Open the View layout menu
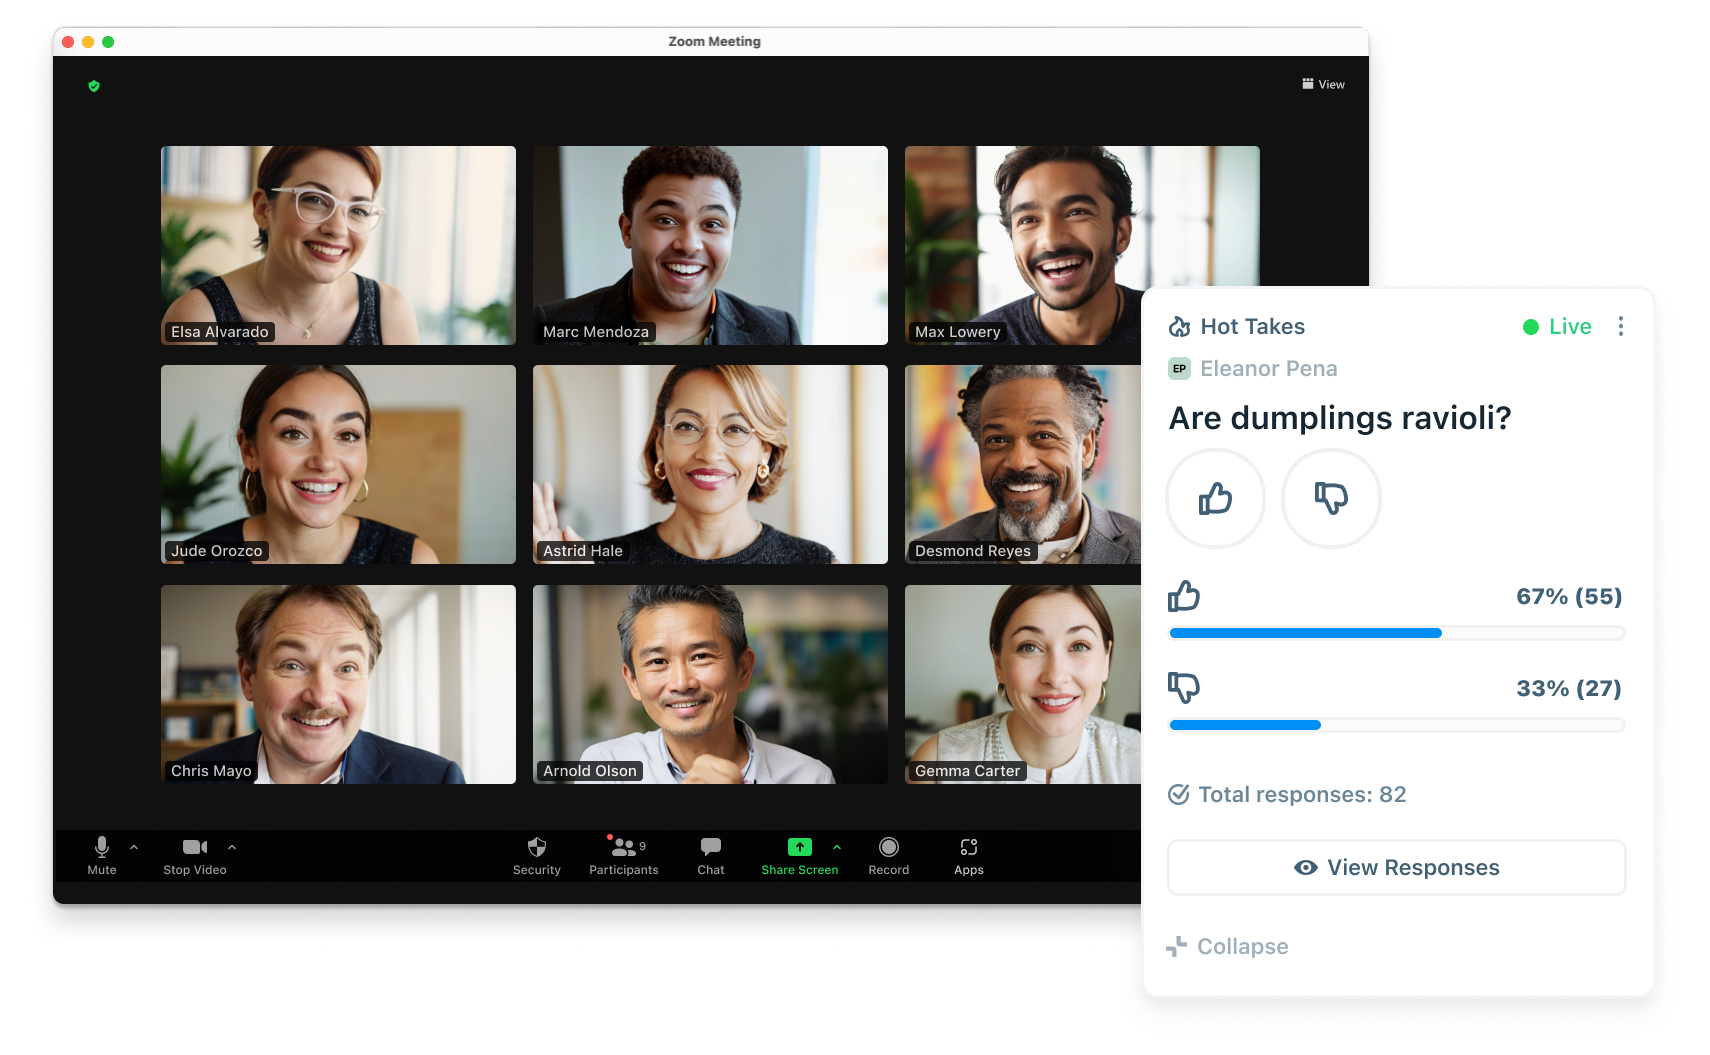Screen dimensions: 1710x1055 pos(1323,84)
